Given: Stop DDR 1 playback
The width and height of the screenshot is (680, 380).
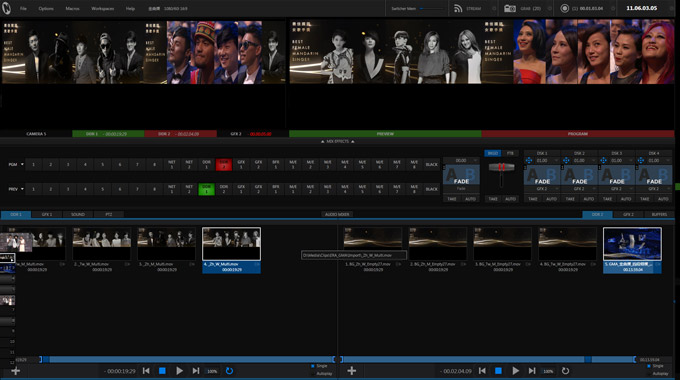Looking at the screenshot, I should click(162, 371).
